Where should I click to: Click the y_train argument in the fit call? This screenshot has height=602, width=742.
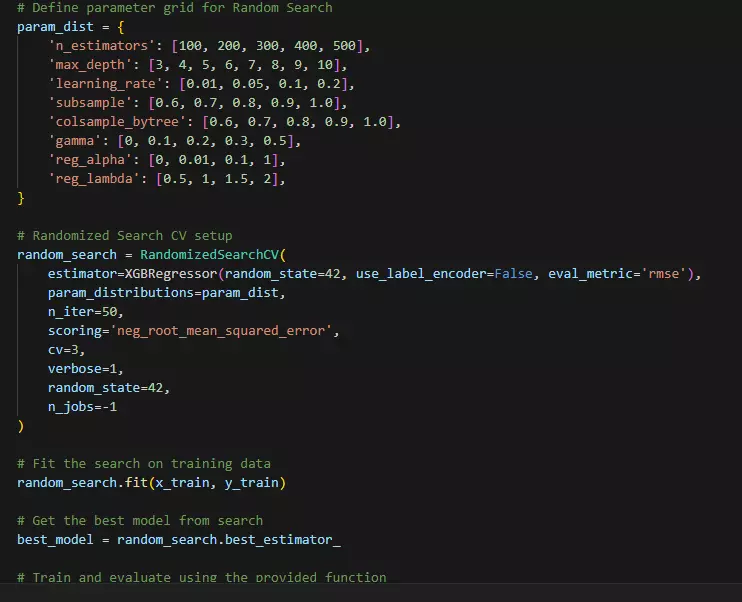pyautogui.click(x=252, y=483)
